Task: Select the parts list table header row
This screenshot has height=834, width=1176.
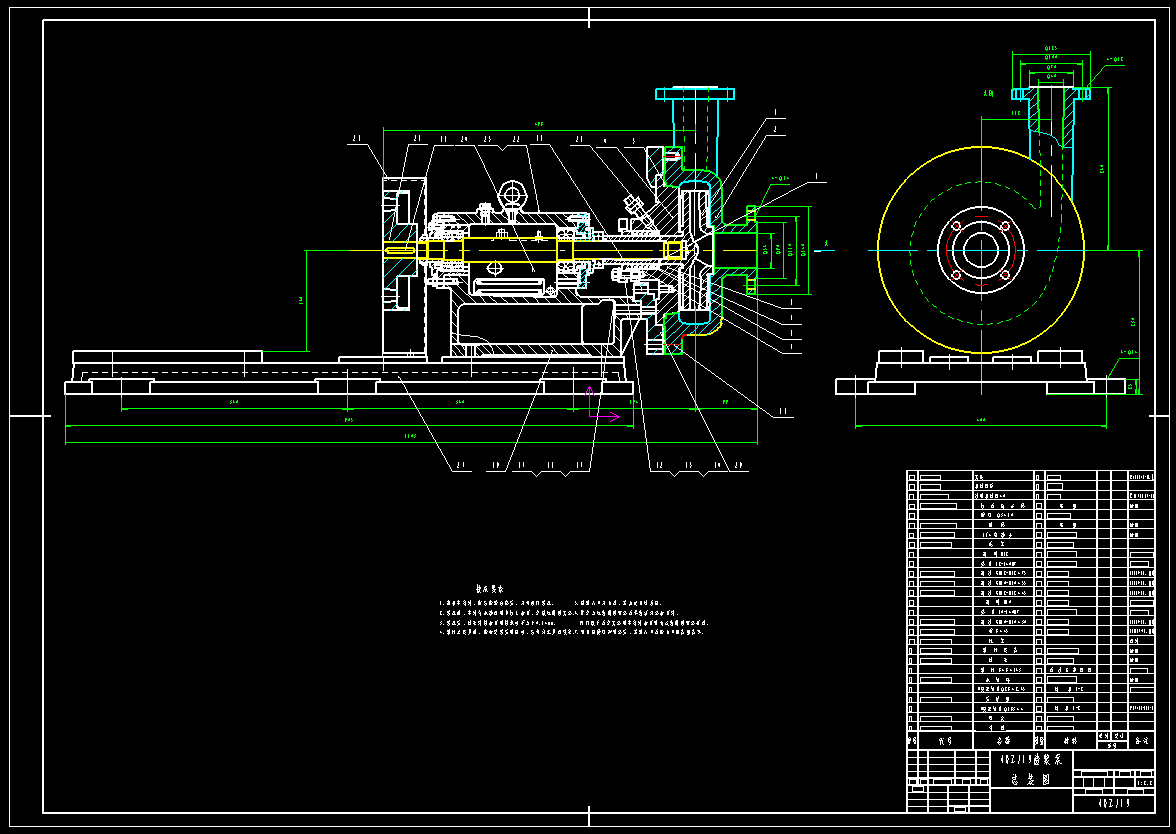Action: 1030,741
